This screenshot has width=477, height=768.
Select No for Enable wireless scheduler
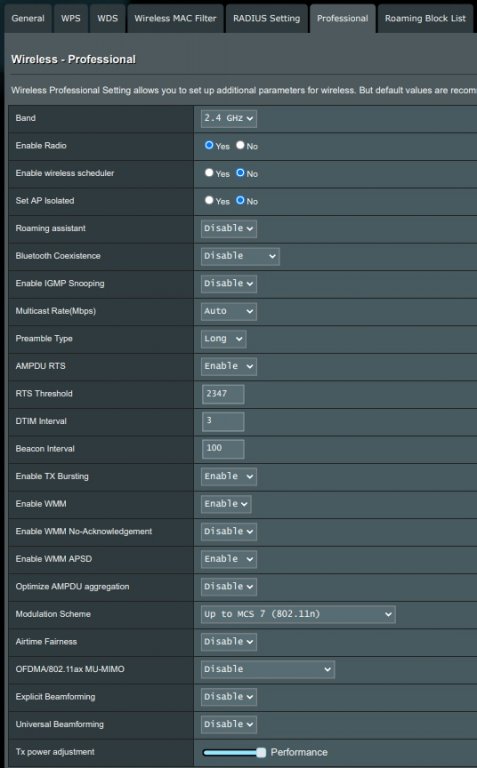click(240, 172)
